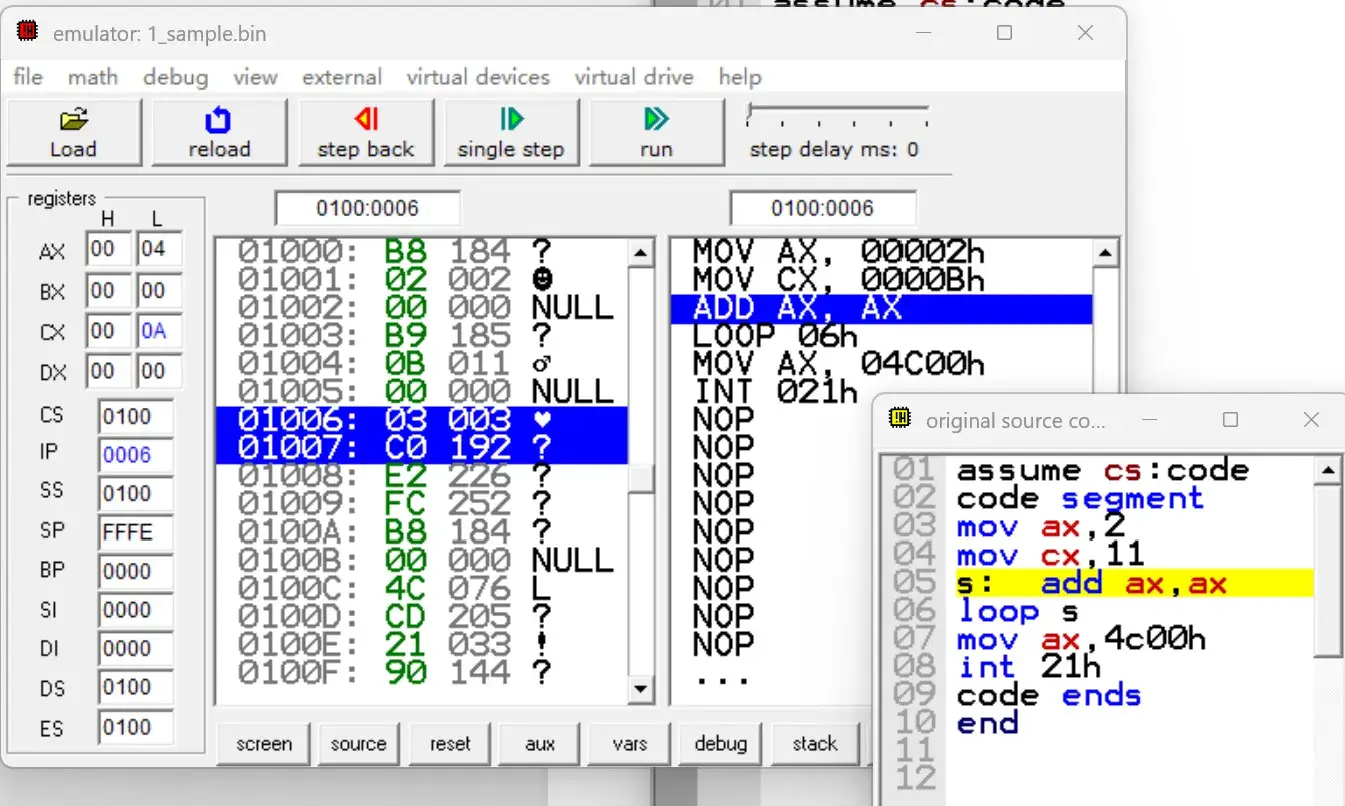Click source line 'mov cx,11'
The width and height of the screenshot is (1345, 806).
click(1050, 555)
